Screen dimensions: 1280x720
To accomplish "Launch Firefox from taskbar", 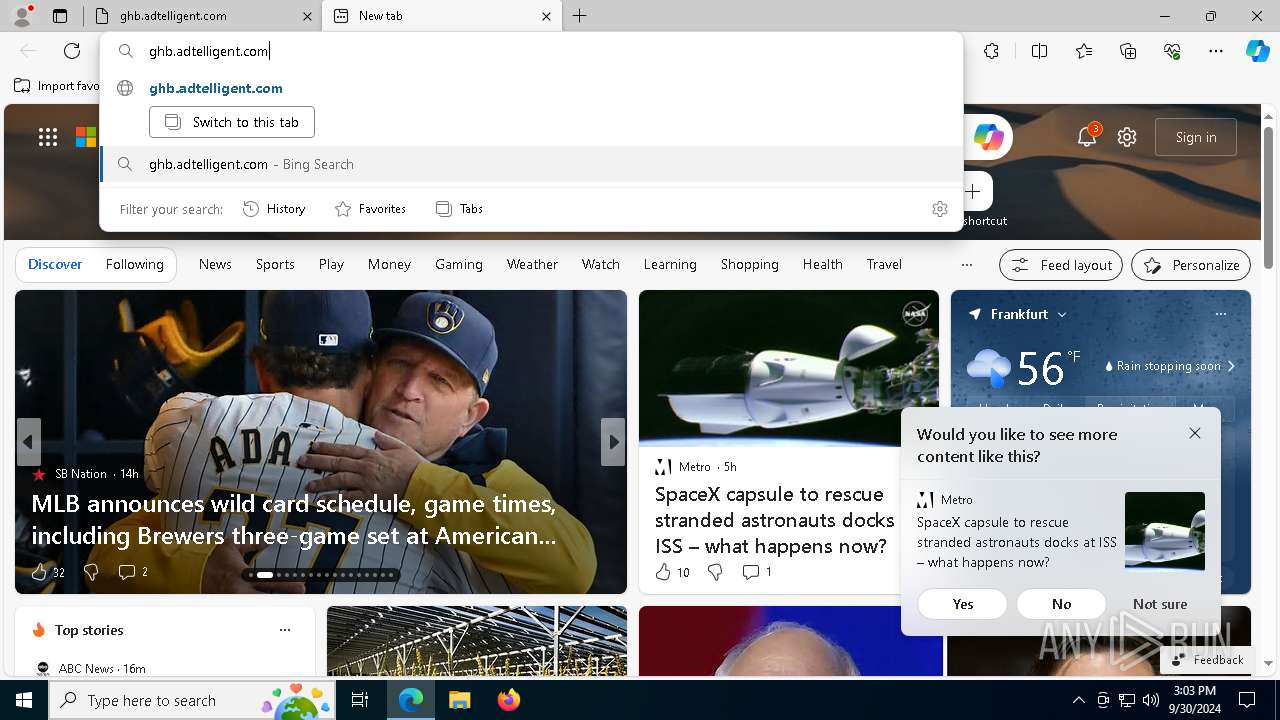I will 508,700.
